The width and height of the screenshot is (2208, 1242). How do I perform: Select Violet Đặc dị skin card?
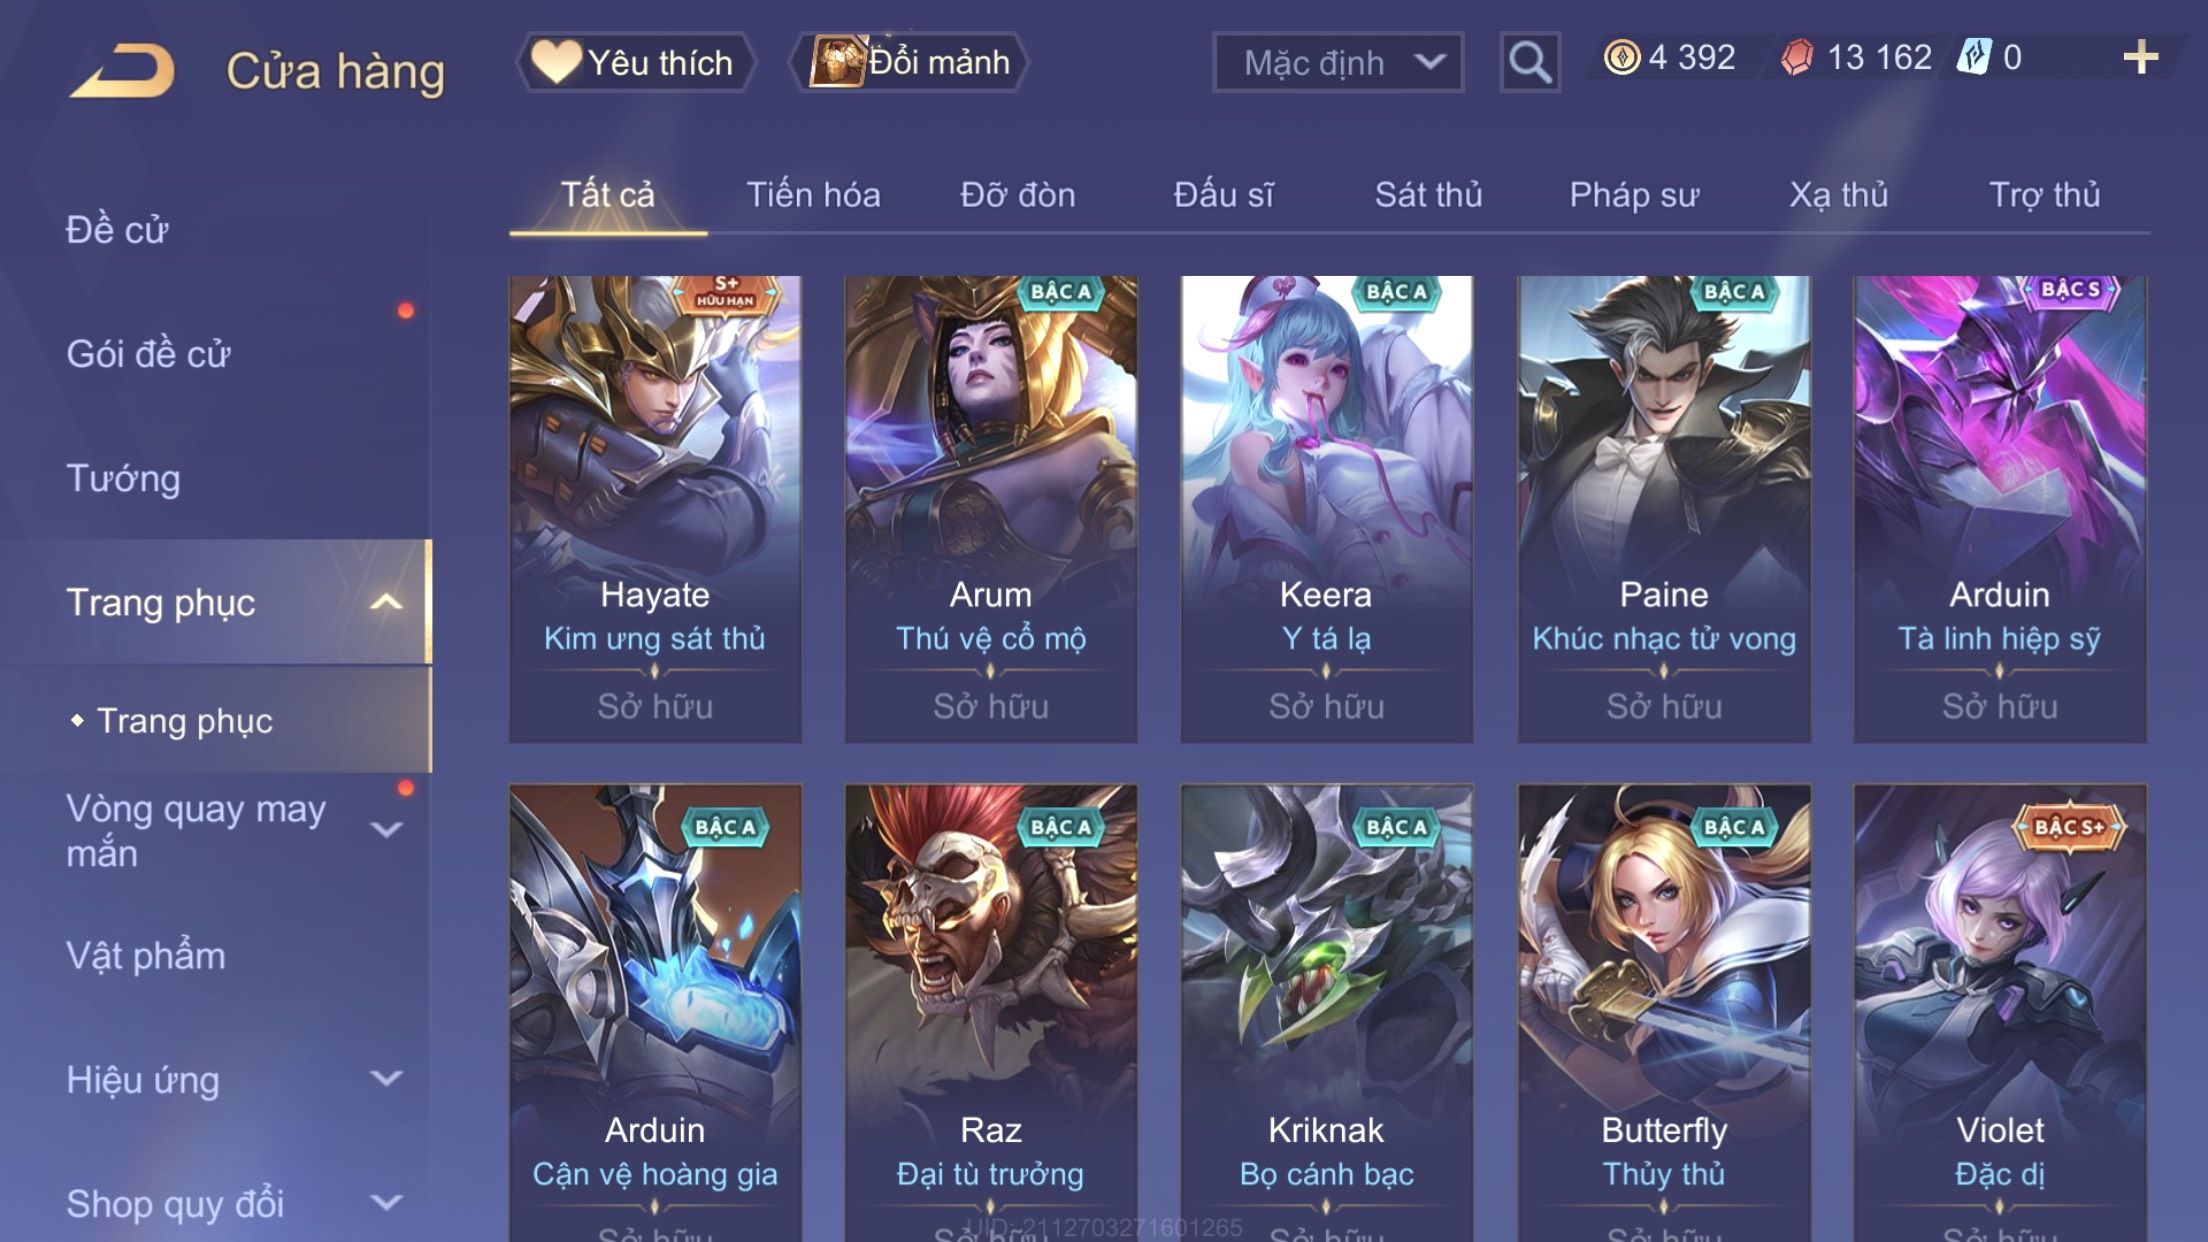point(2000,1012)
